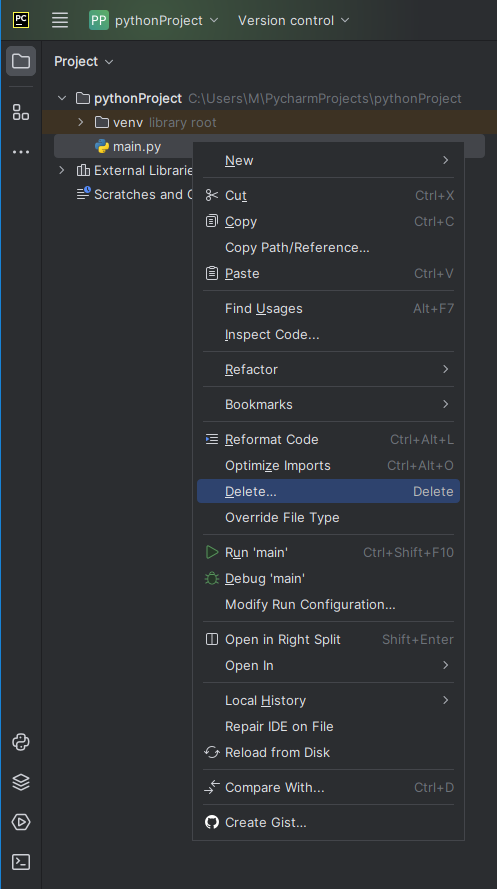Click the Ctrl+Shift+F10 shortcut text
497x889 pixels.
pos(409,552)
